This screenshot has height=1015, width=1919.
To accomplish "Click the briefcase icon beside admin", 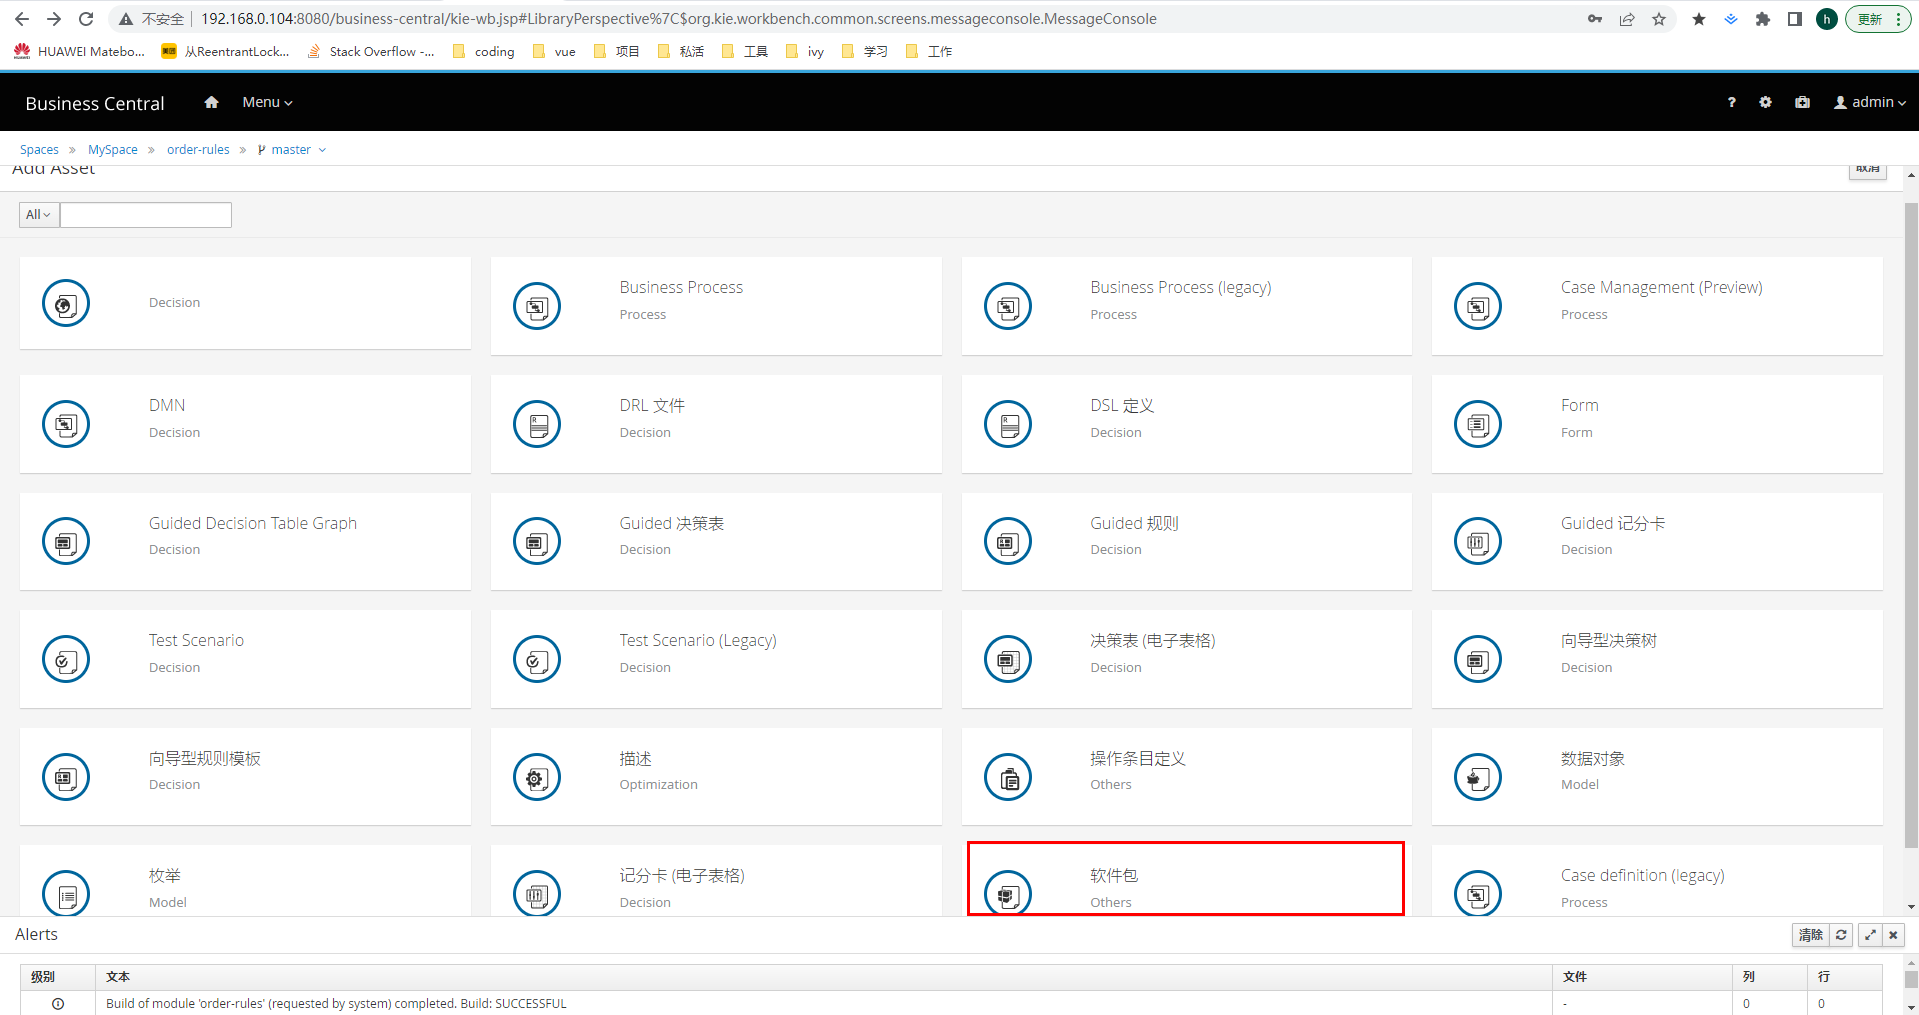I will (1802, 102).
